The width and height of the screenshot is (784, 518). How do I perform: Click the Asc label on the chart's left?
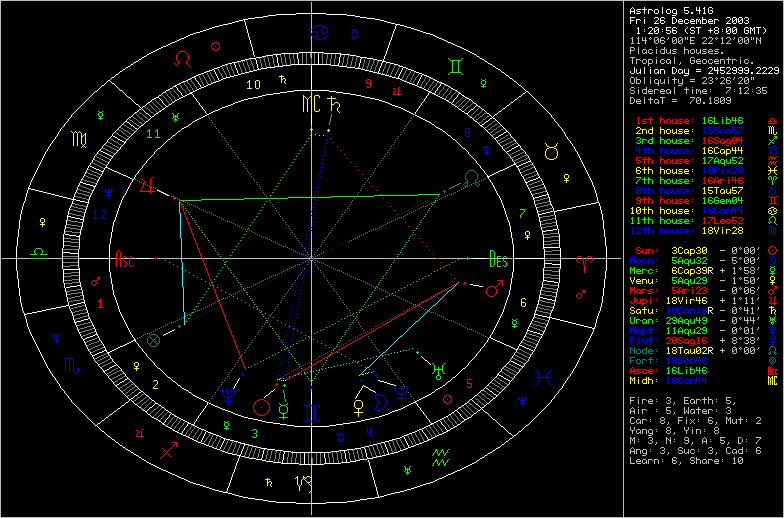tap(126, 261)
